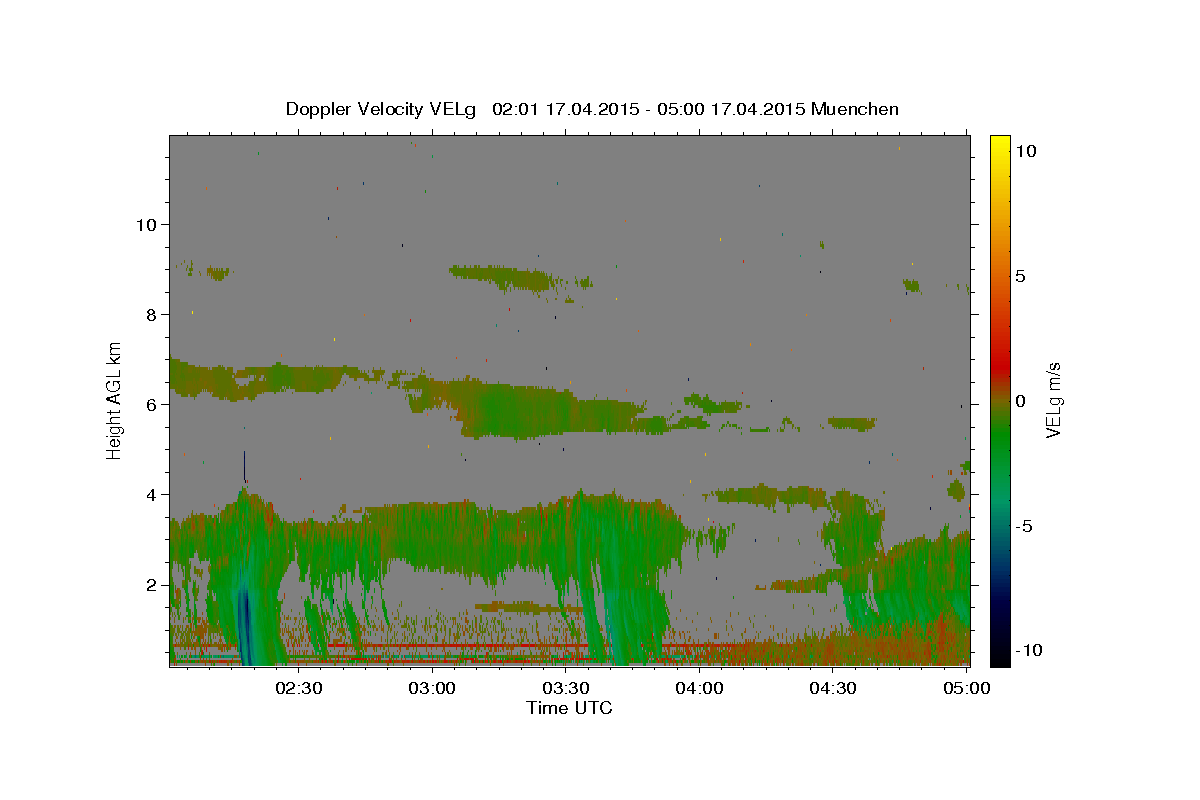Click the height axis label 8
Screen dimensions: 1200x800
151,314
